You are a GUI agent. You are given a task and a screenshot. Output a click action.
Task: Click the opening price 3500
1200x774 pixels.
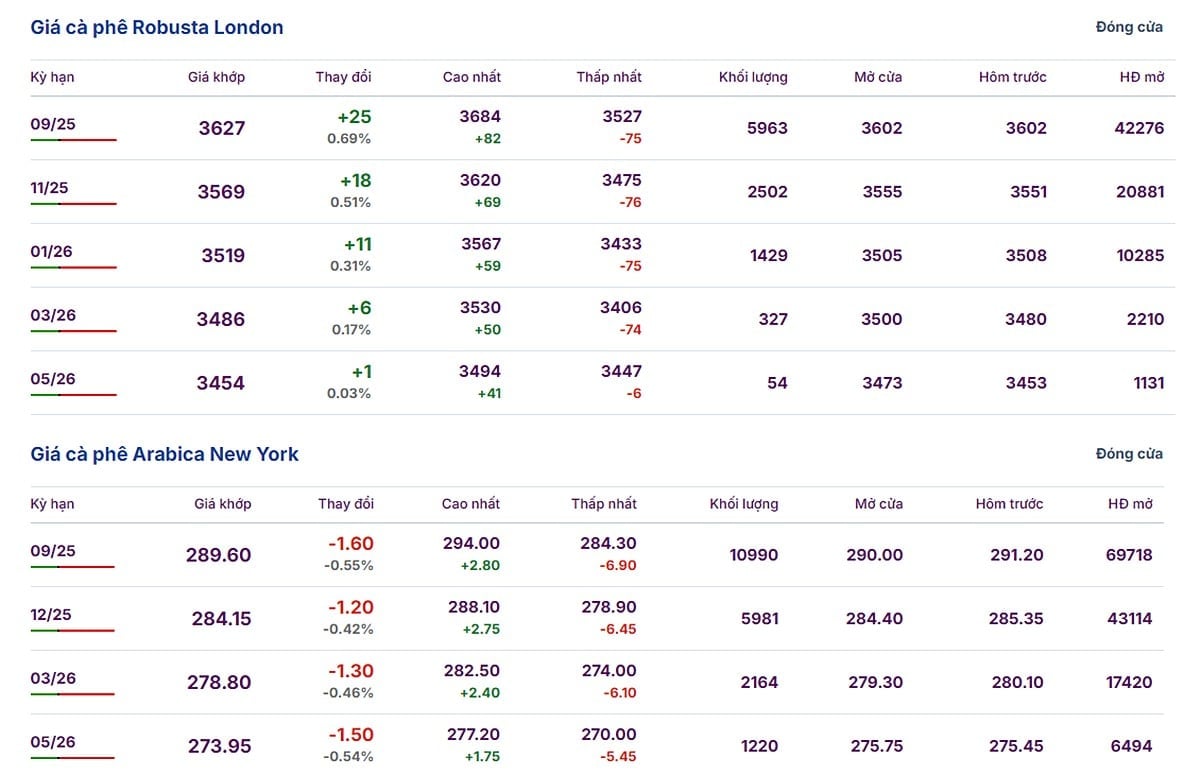[882, 320]
